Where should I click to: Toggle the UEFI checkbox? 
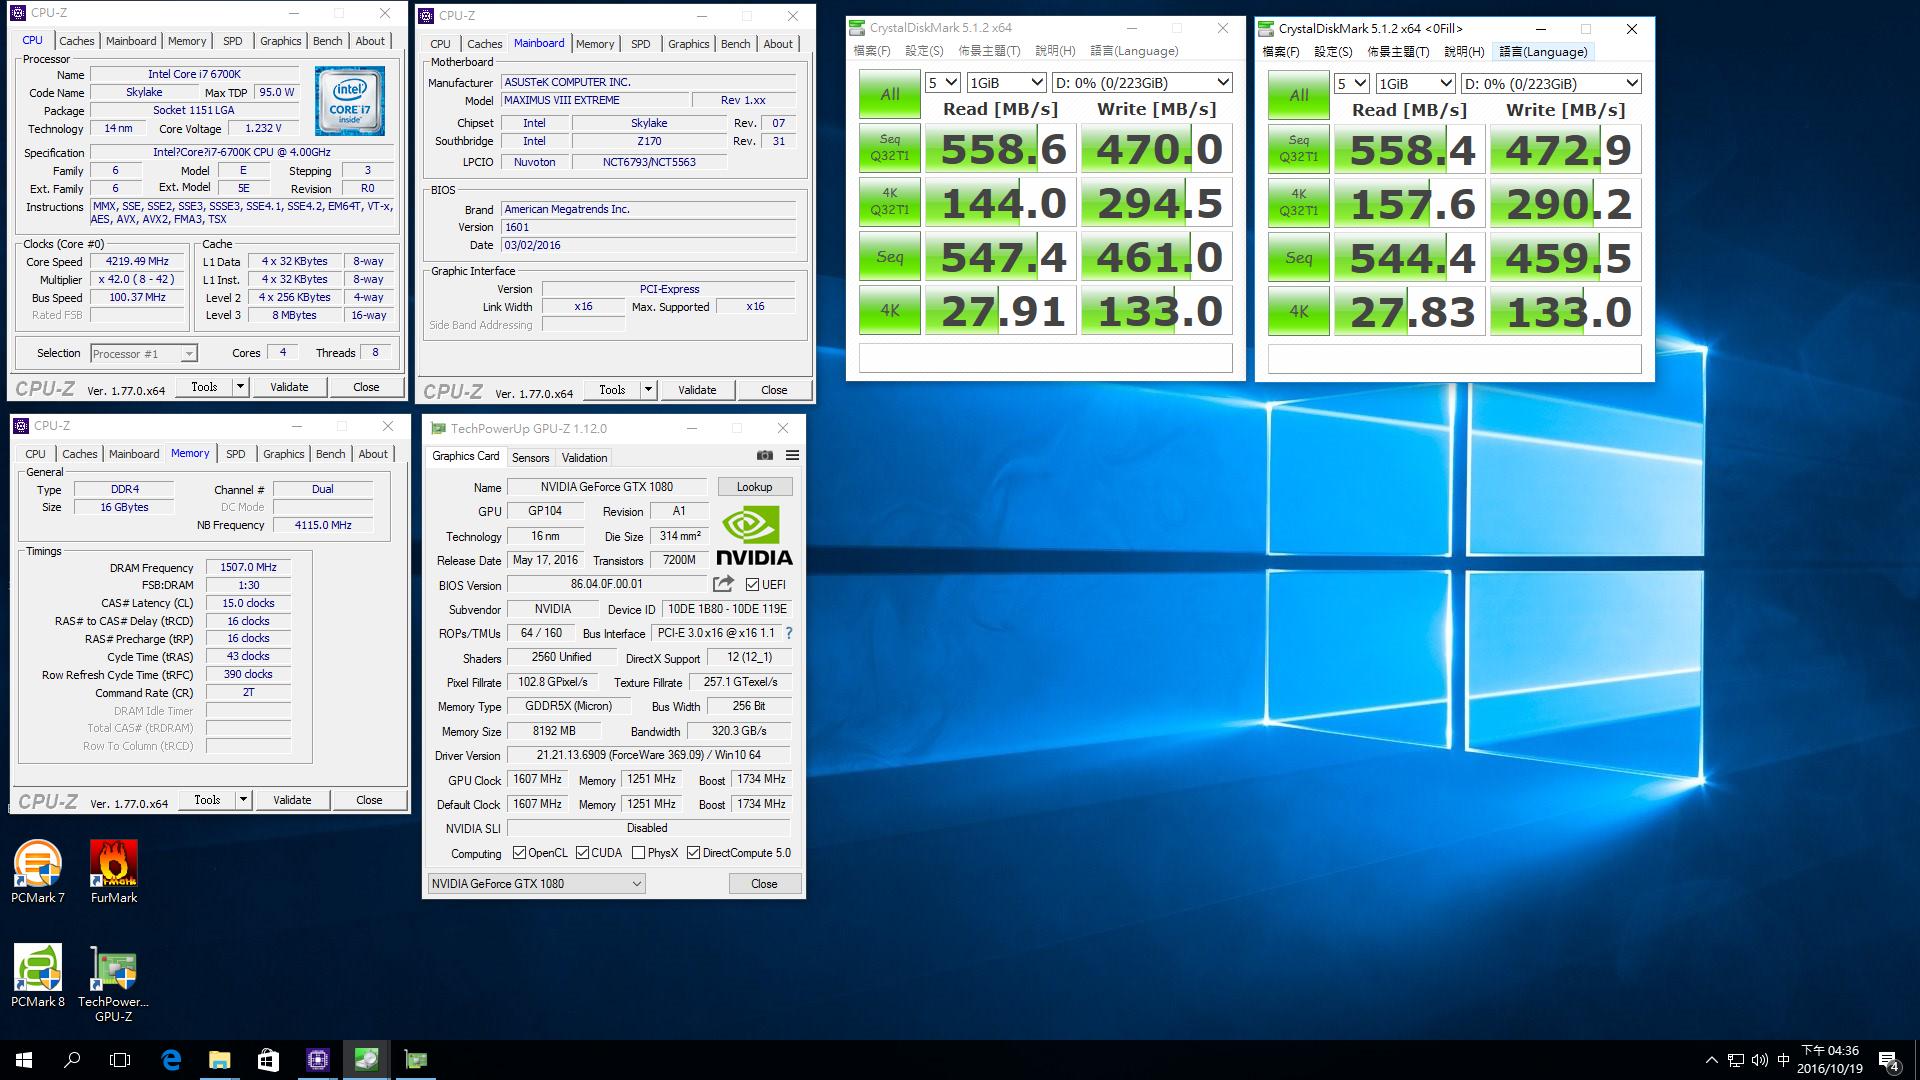(752, 585)
